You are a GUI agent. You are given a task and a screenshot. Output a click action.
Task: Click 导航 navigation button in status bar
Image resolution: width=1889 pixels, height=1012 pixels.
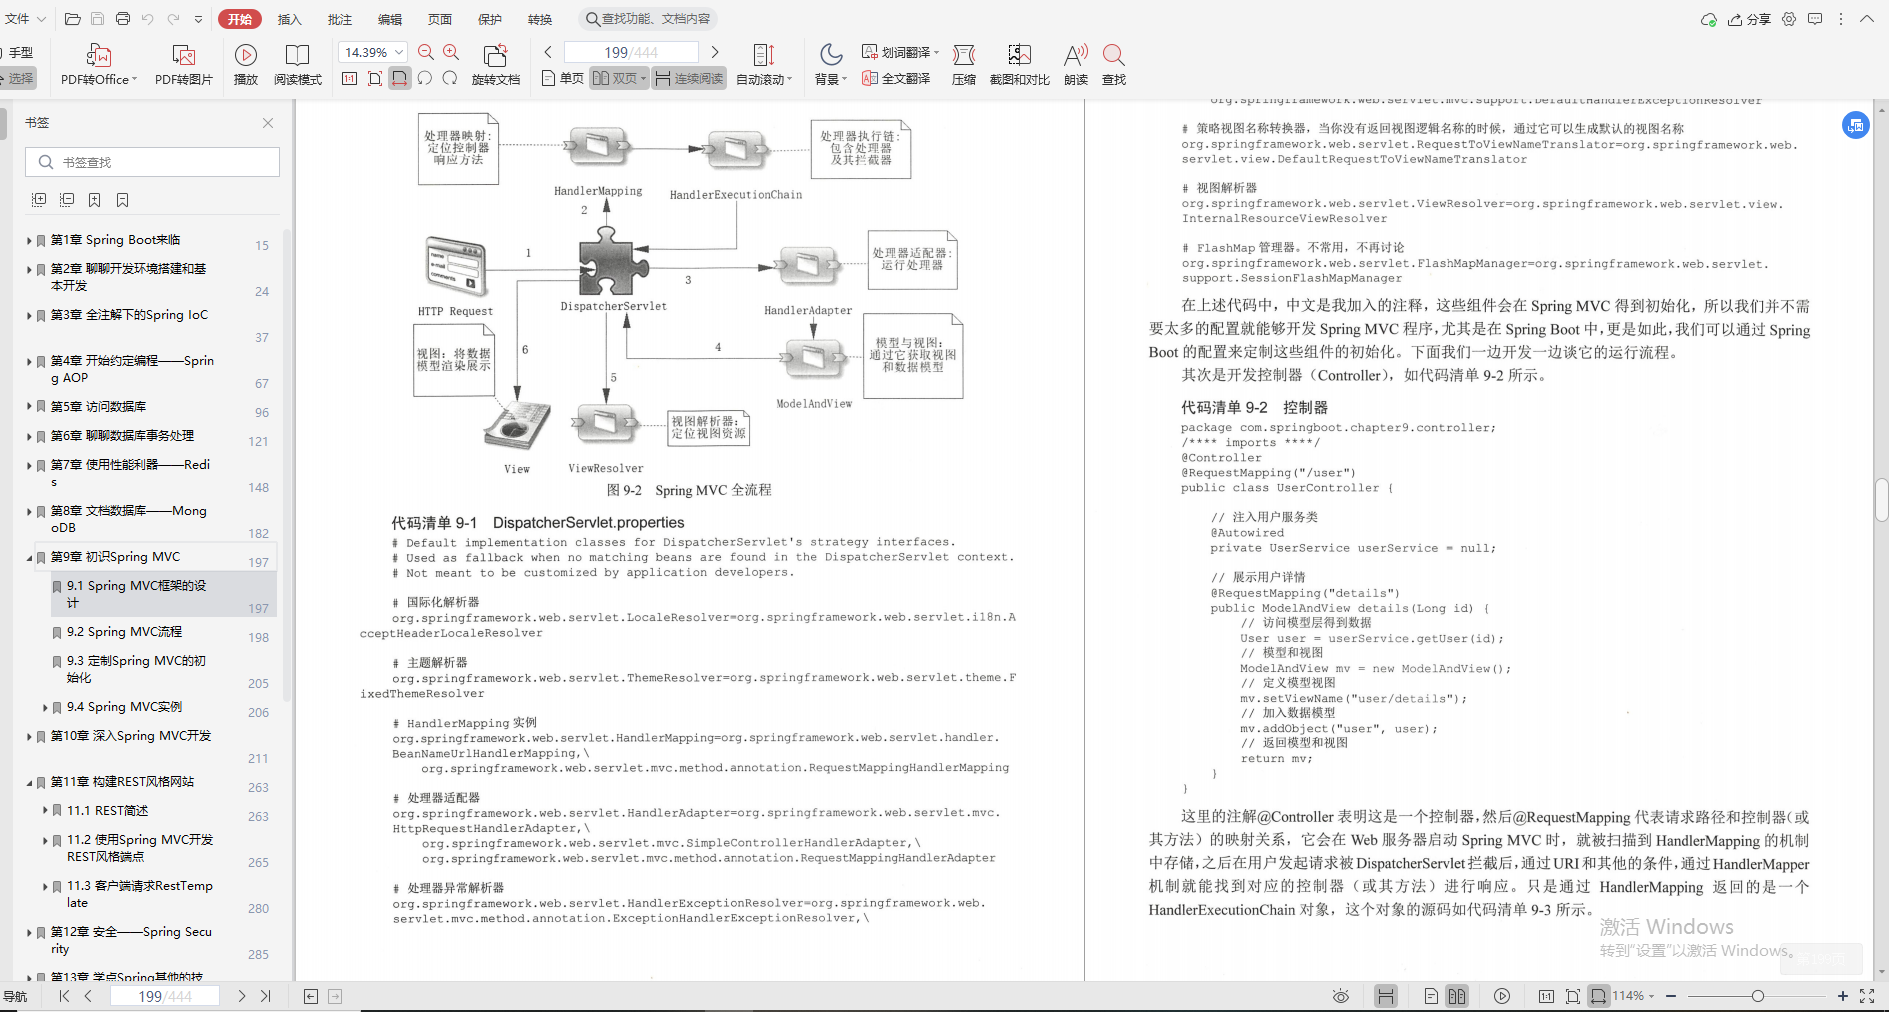(x=15, y=996)
